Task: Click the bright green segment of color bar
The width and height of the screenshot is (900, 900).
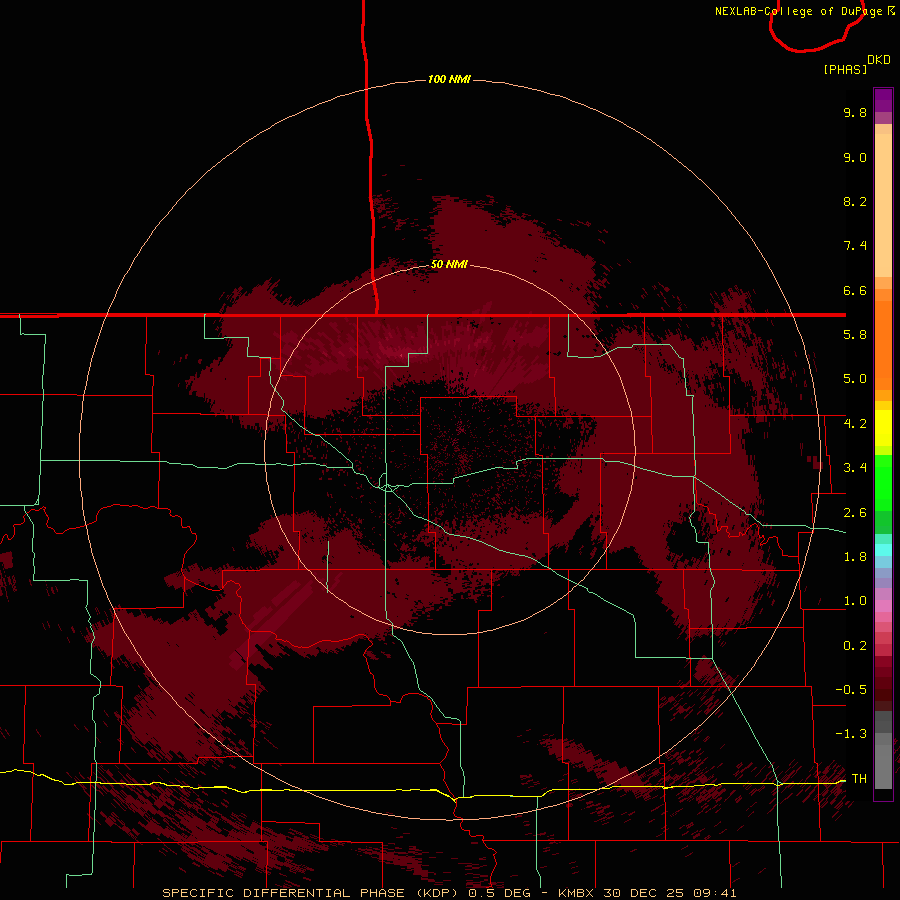Action: point(883,482)
